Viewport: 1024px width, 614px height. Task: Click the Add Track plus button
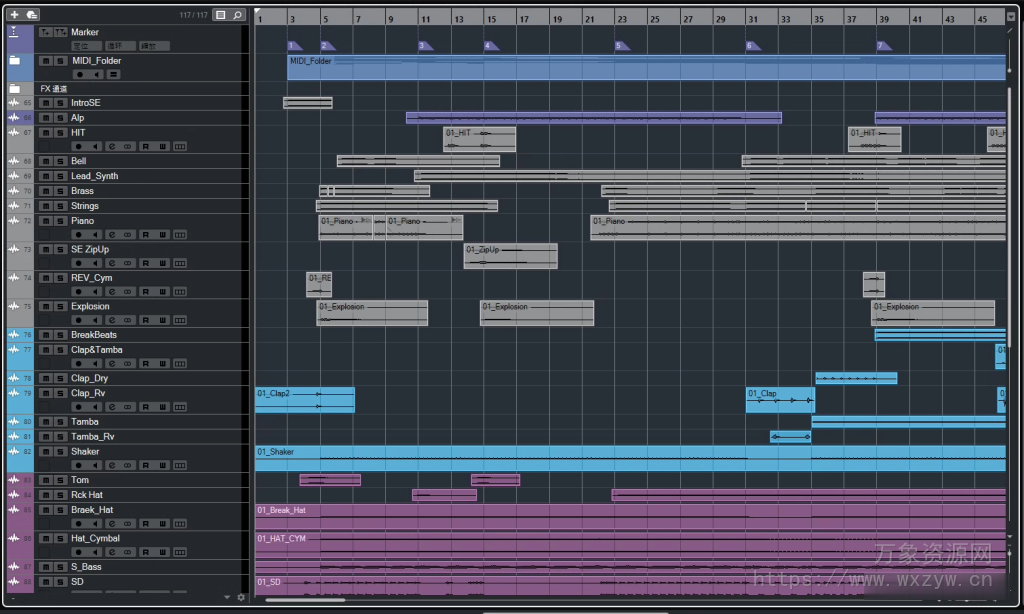click(x=14, y=15)
